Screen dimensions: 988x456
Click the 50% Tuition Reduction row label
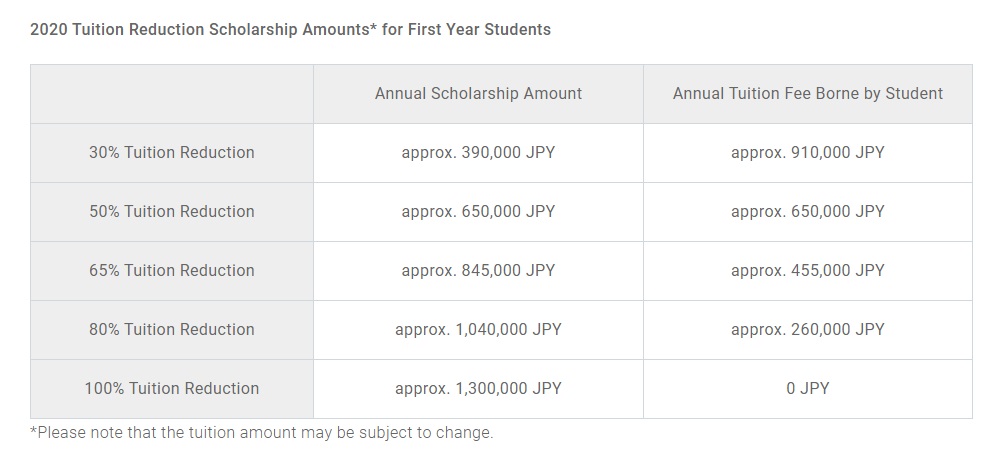(172, 212)
